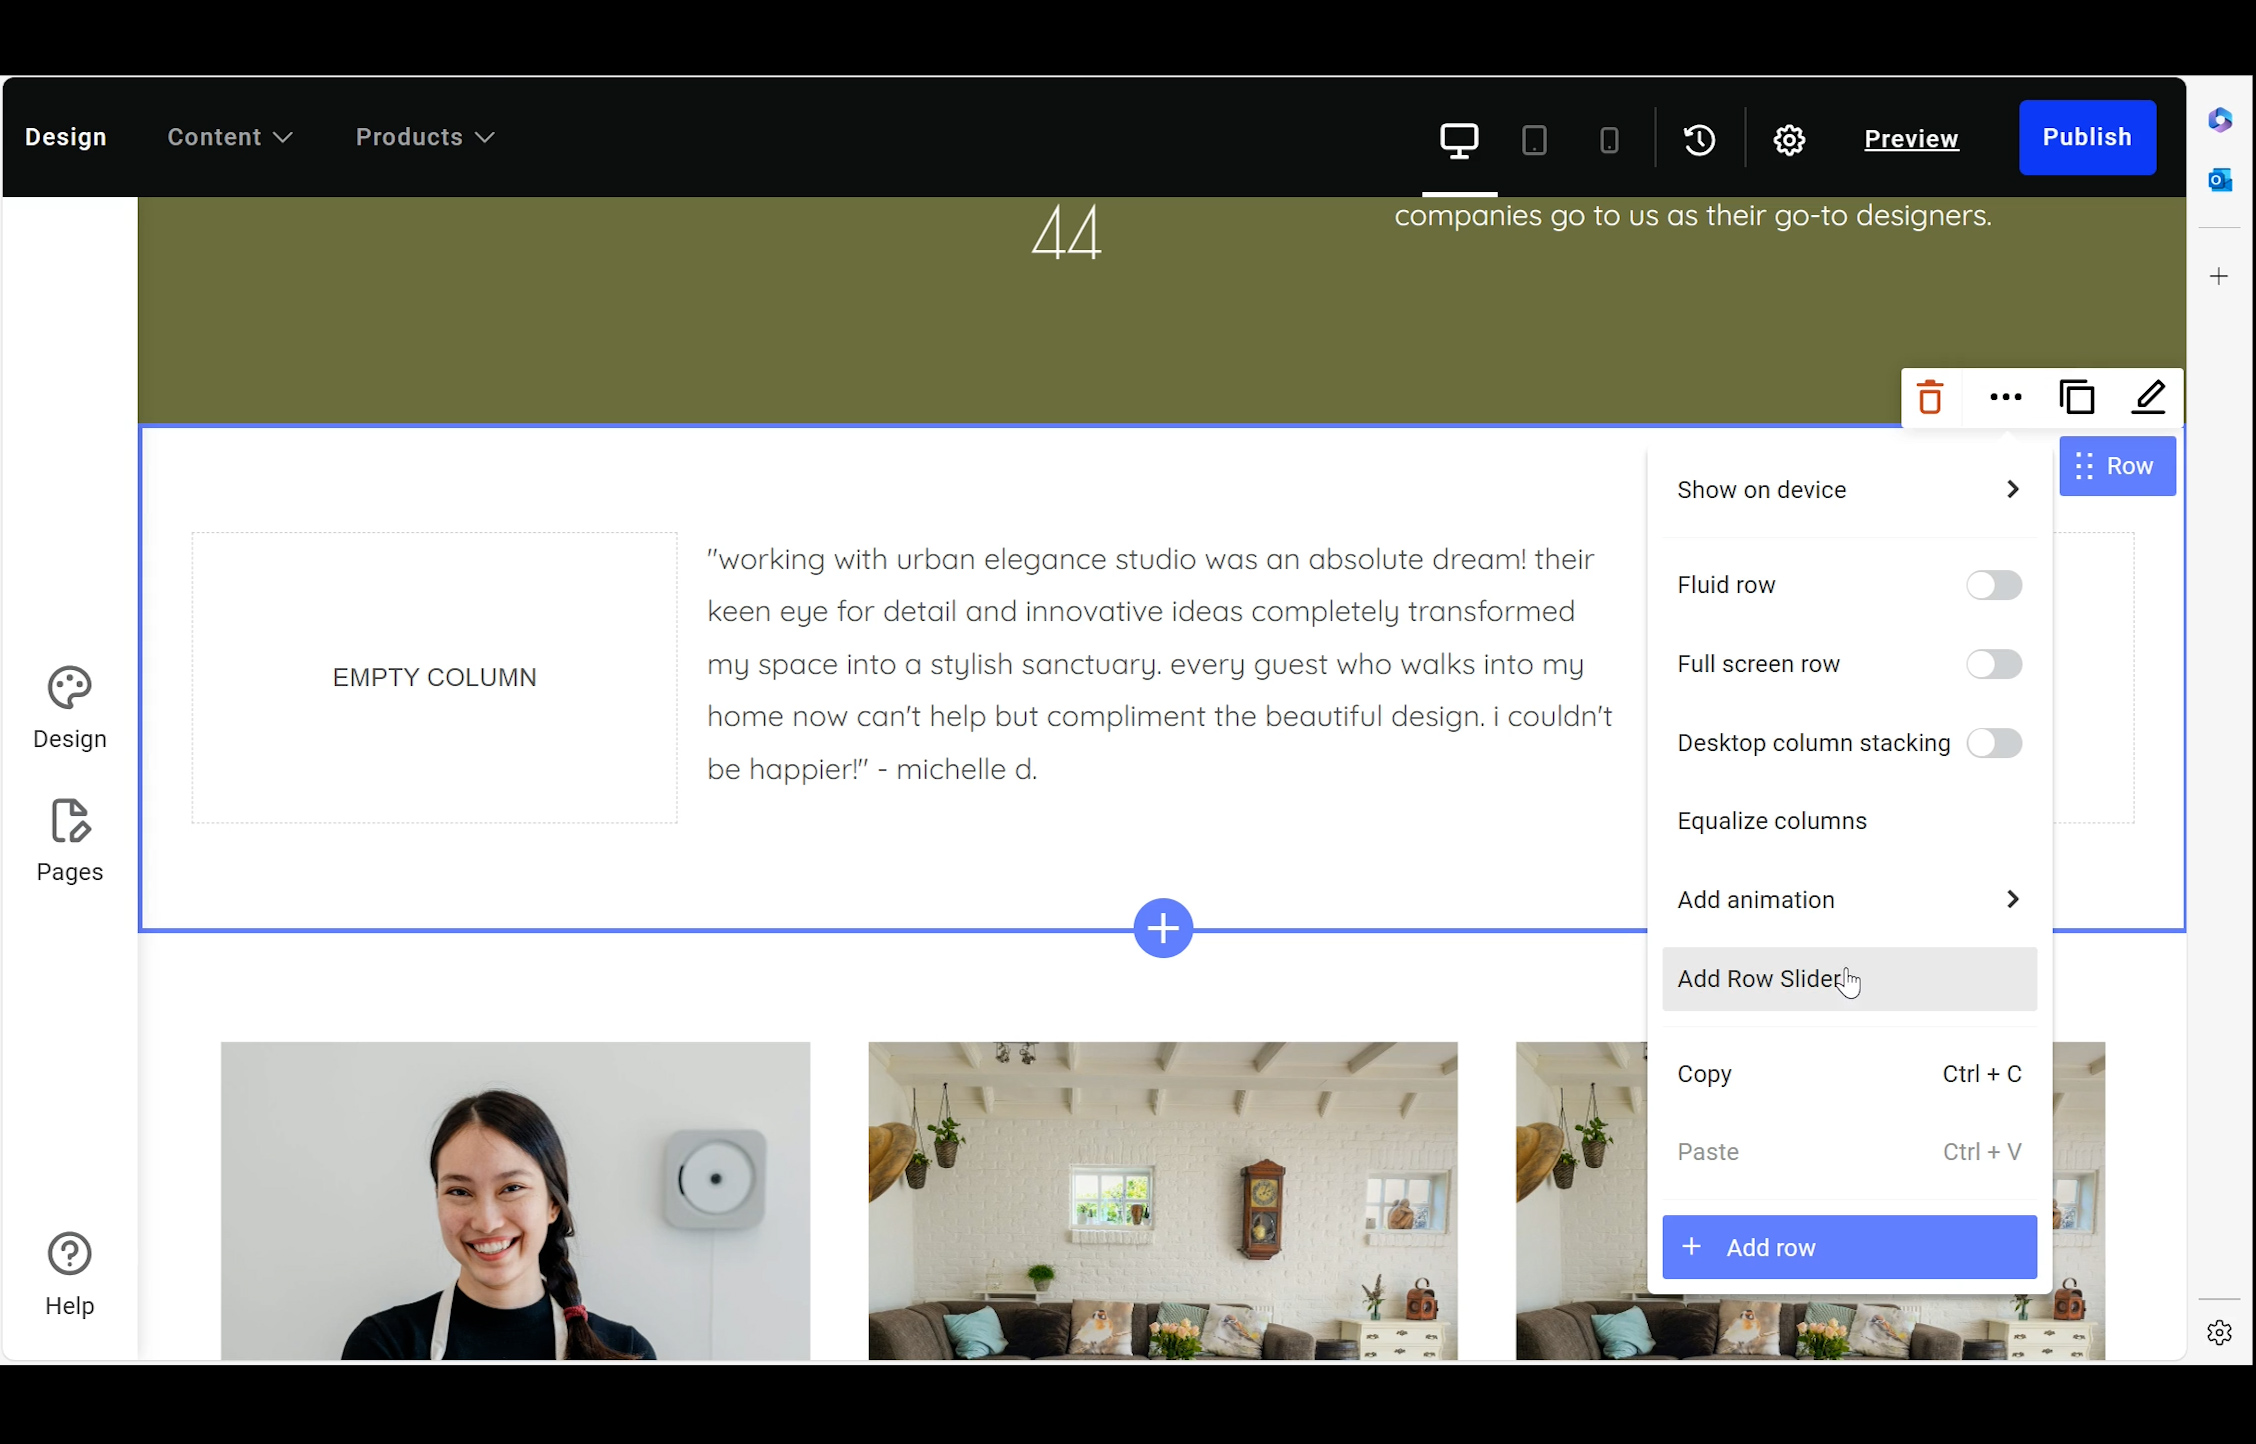The width and height of the screenshot is (2256, 1444).
Task: Choose Equalize columns from the menu
Action: (1771, 821)
